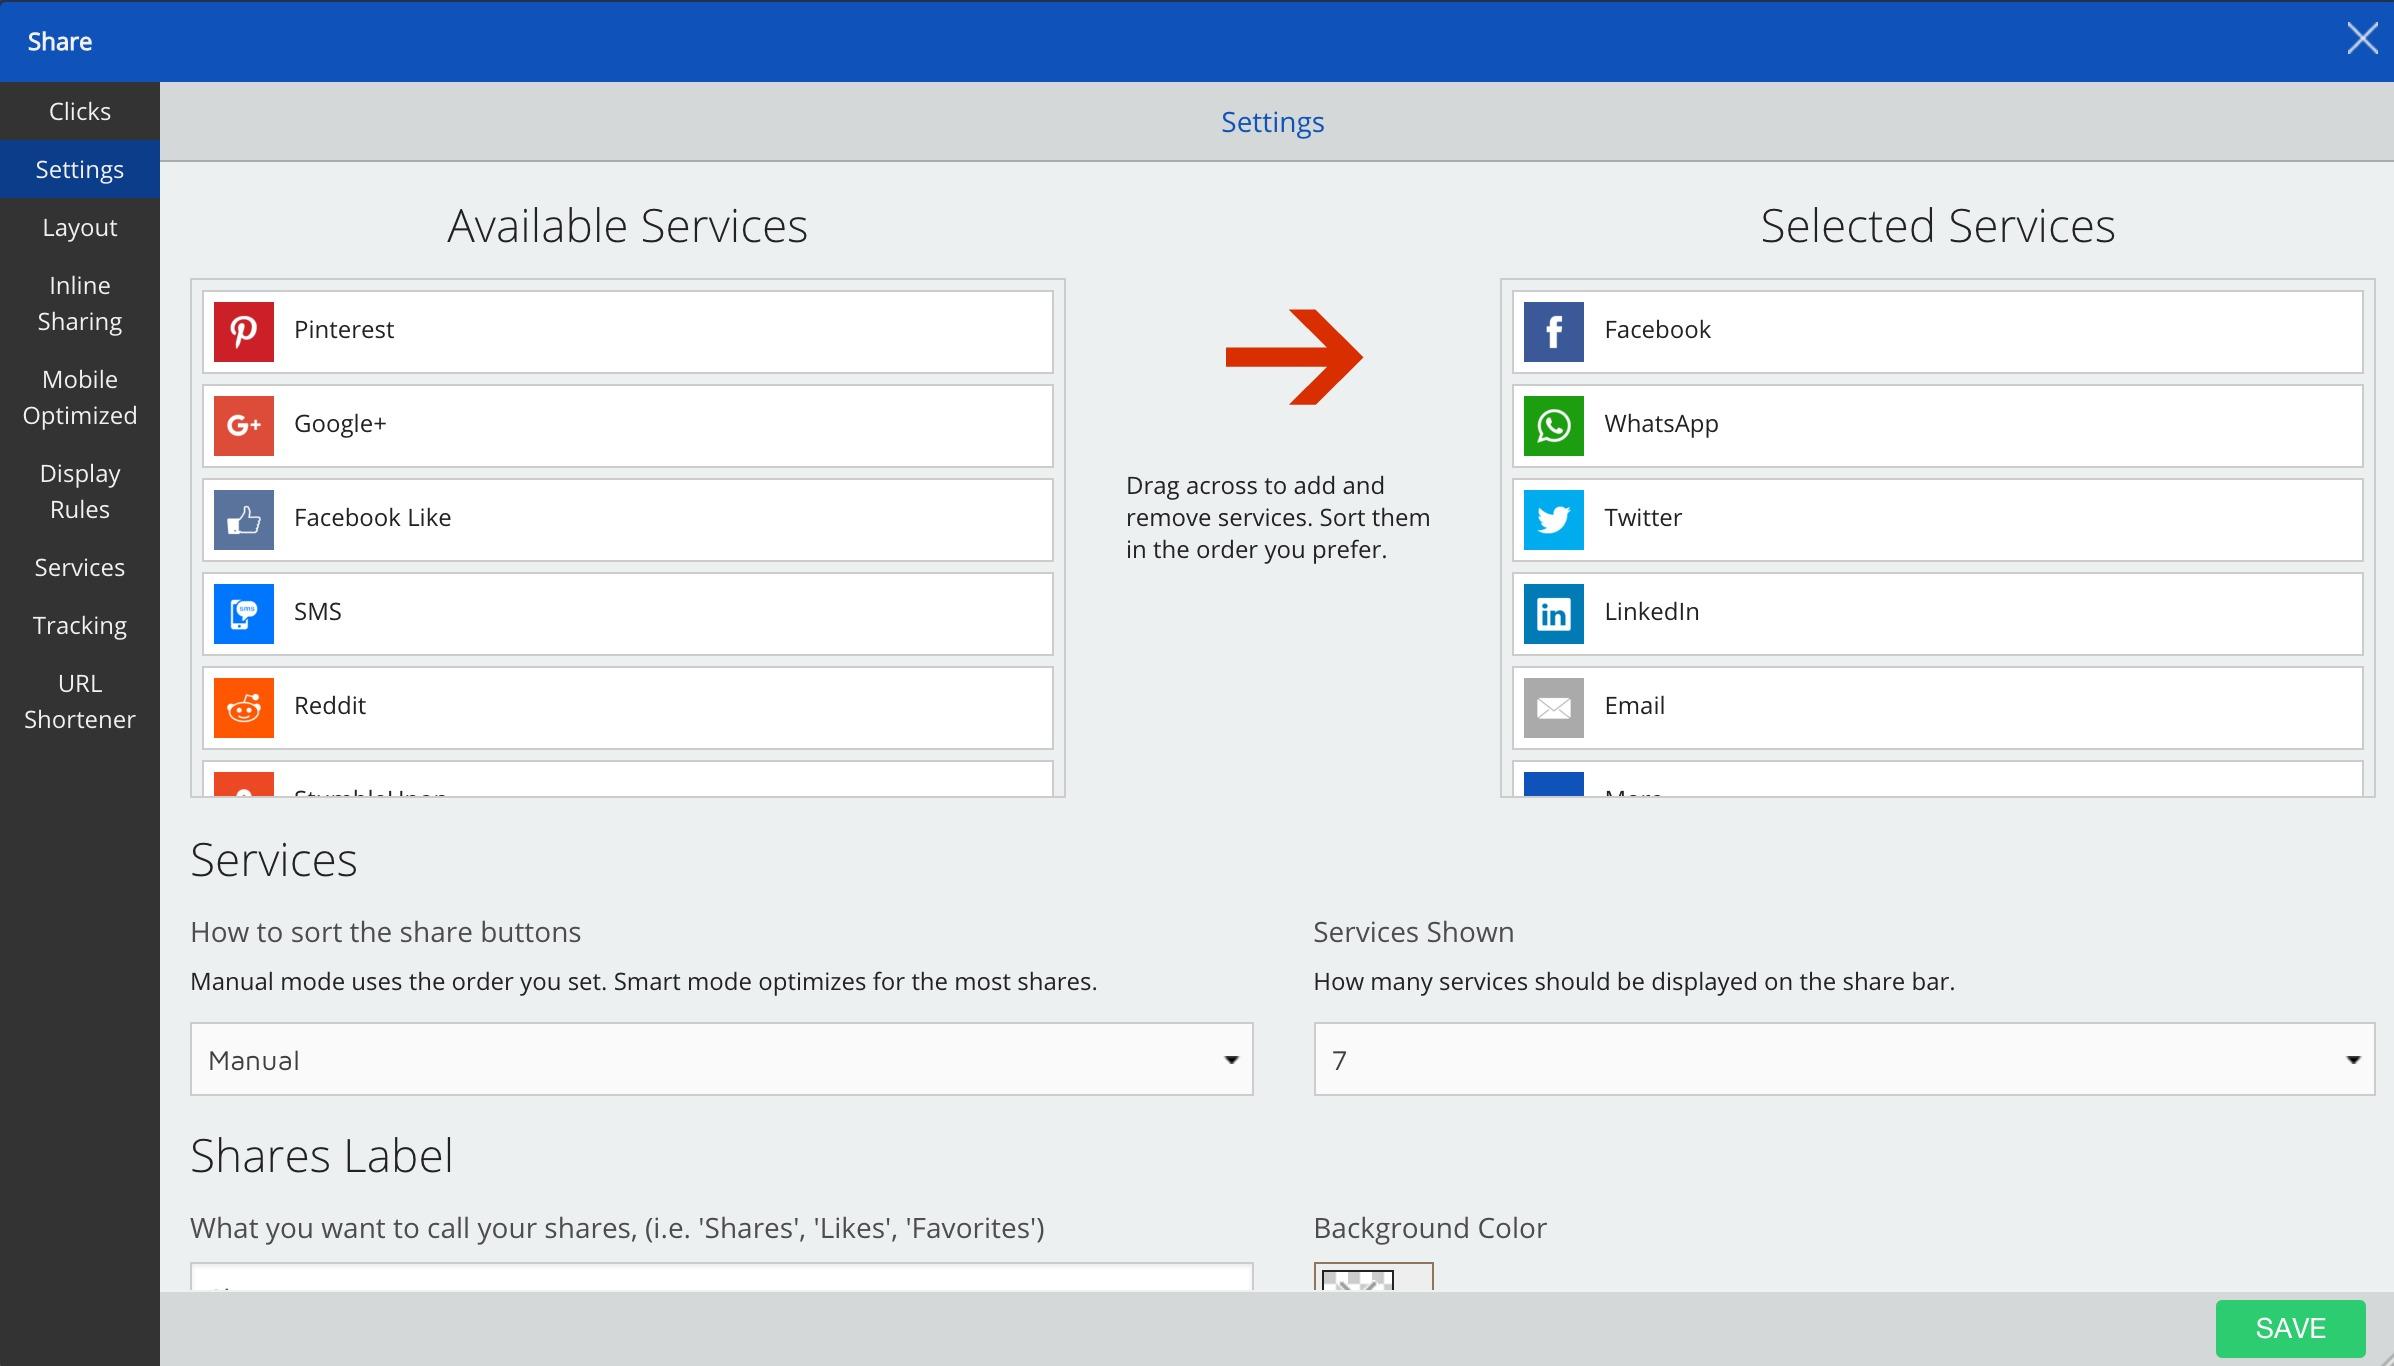Select the Email row label

[x=1634, y=706]
